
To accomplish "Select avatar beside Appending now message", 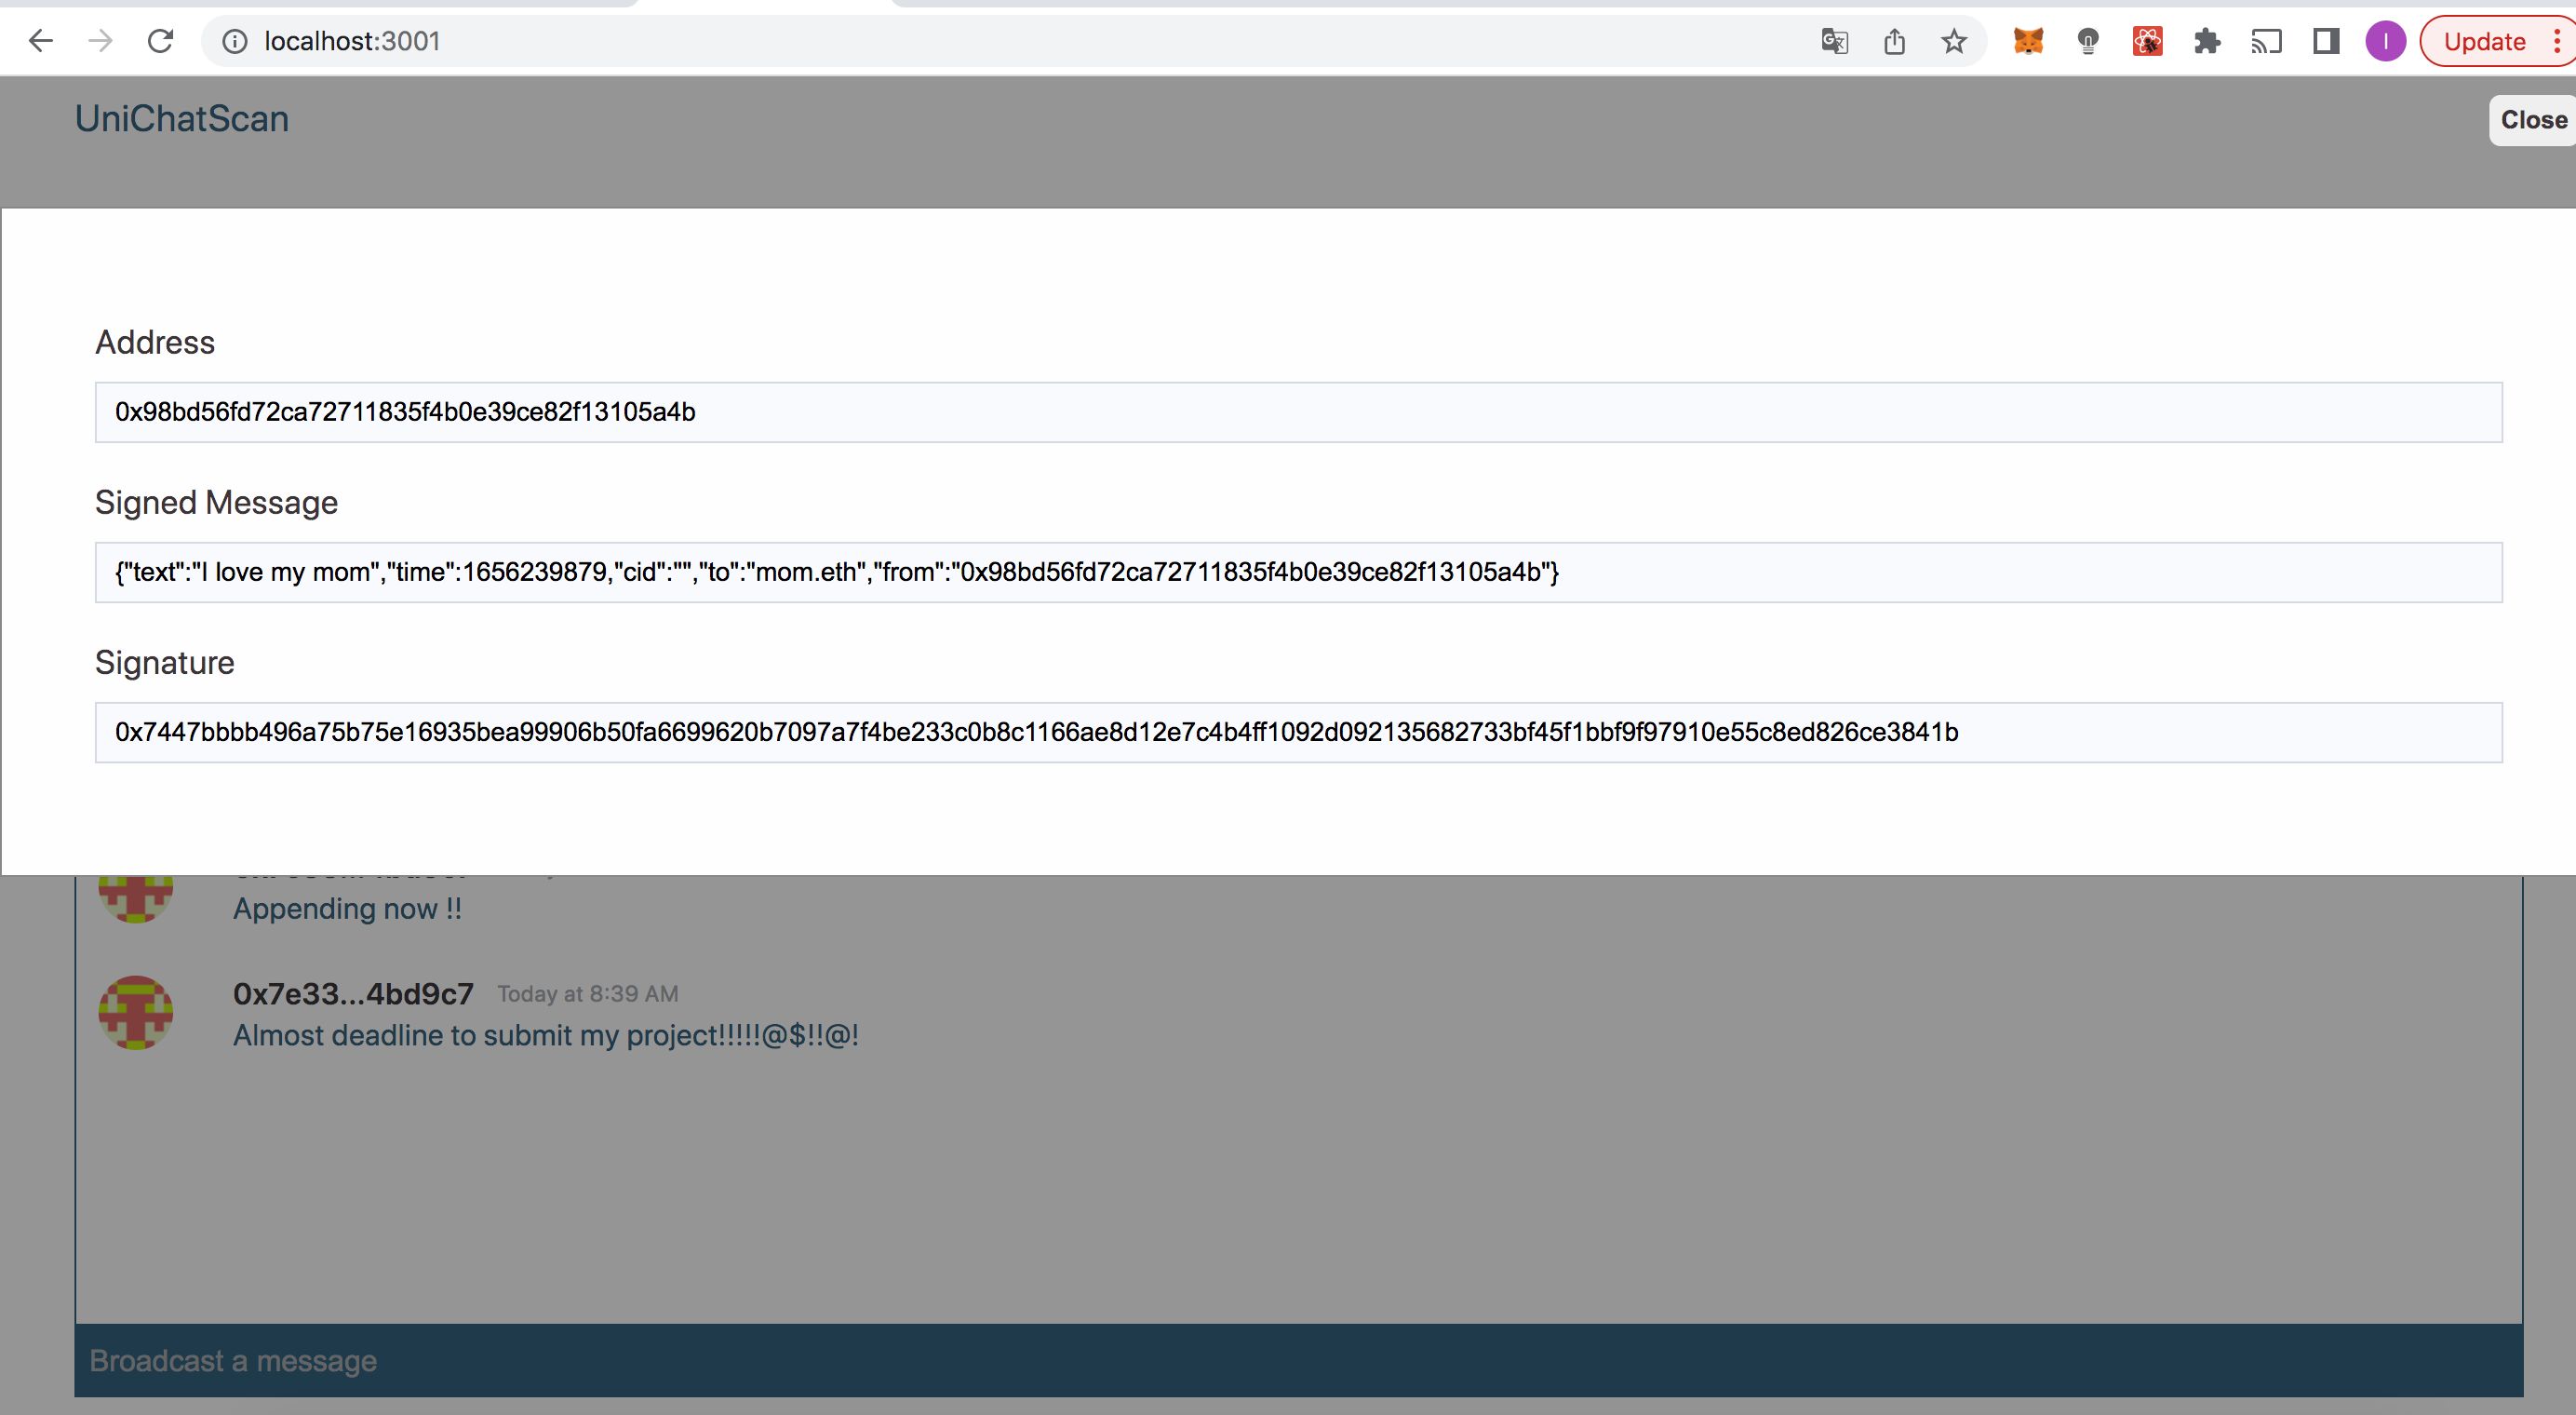I will coord(136,898).
